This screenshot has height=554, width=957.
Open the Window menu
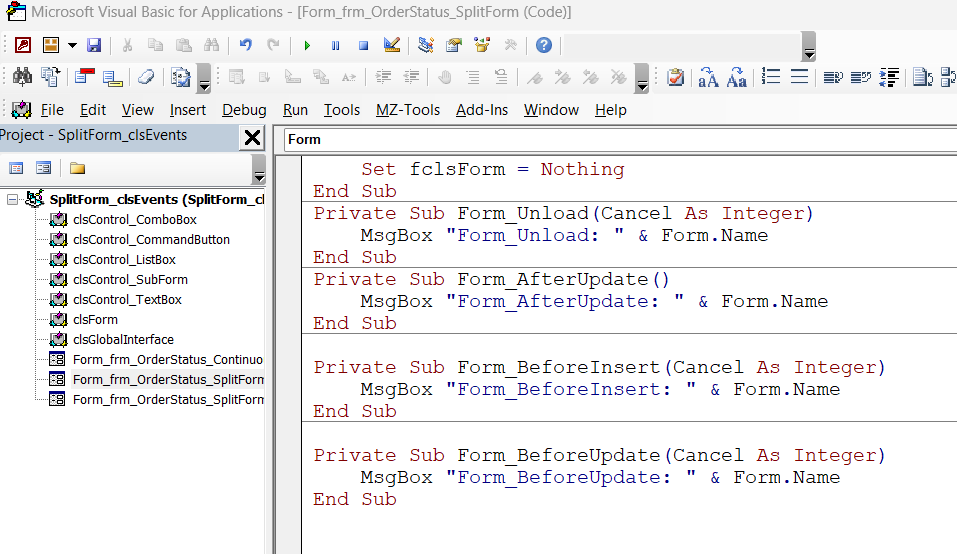[551, 110]
